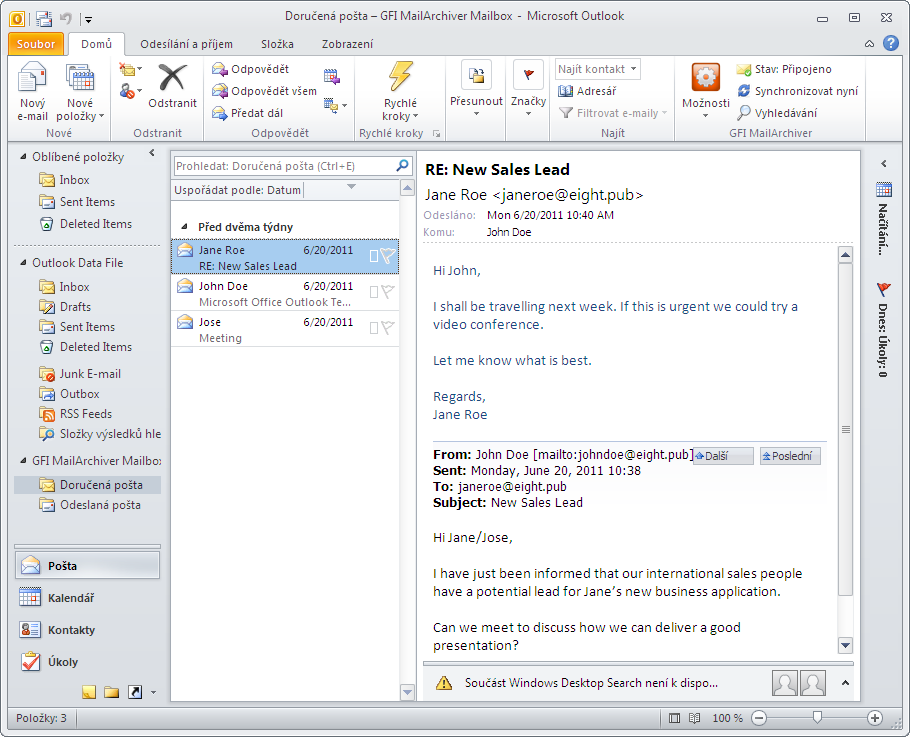Toggle category box on John Doe message
The width and height of the screenshot is (910, 737).
[x=374, y=291]
